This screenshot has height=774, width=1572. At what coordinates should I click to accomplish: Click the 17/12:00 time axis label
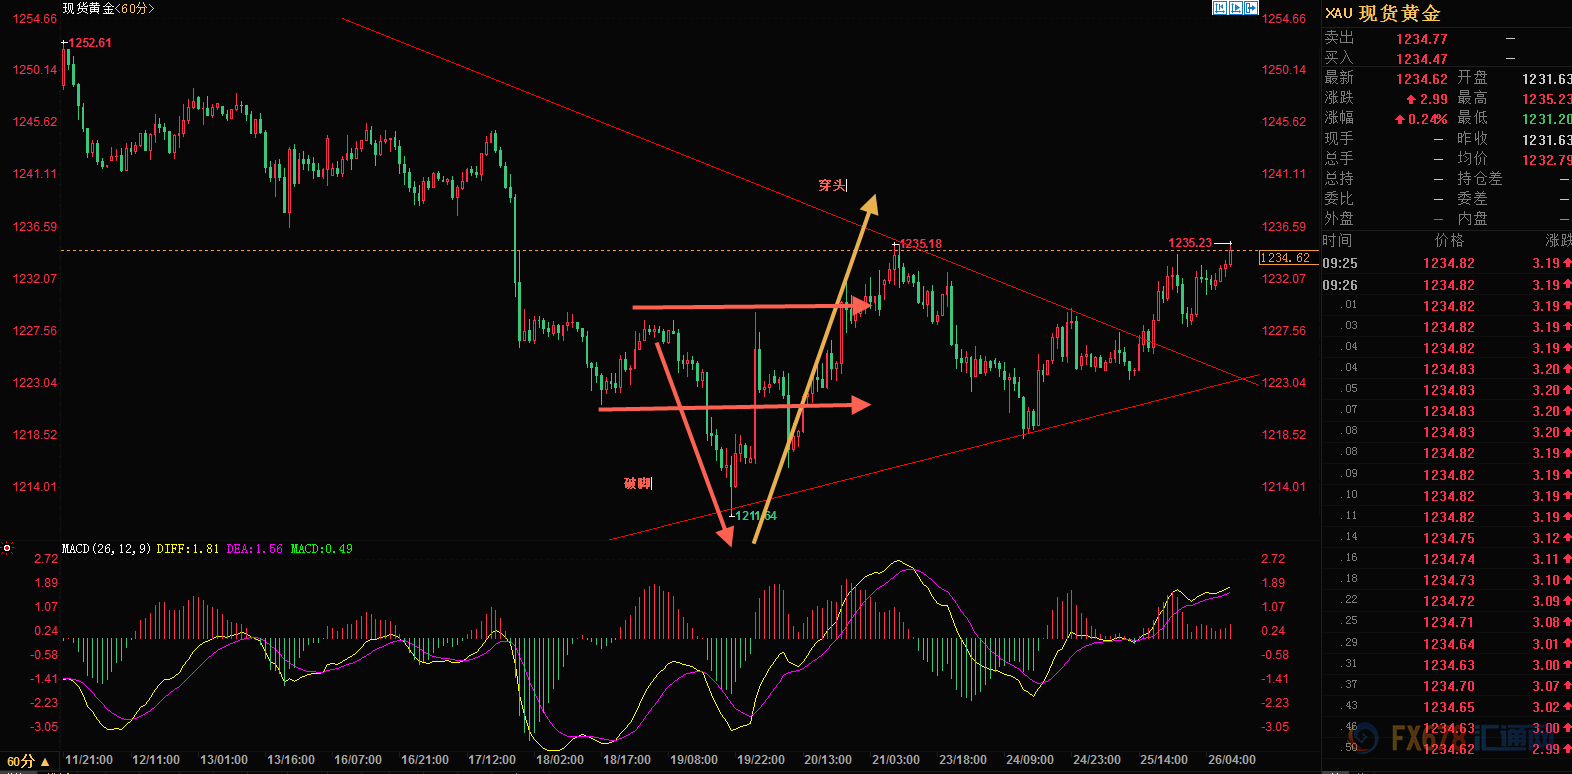[x=492, y=760]
